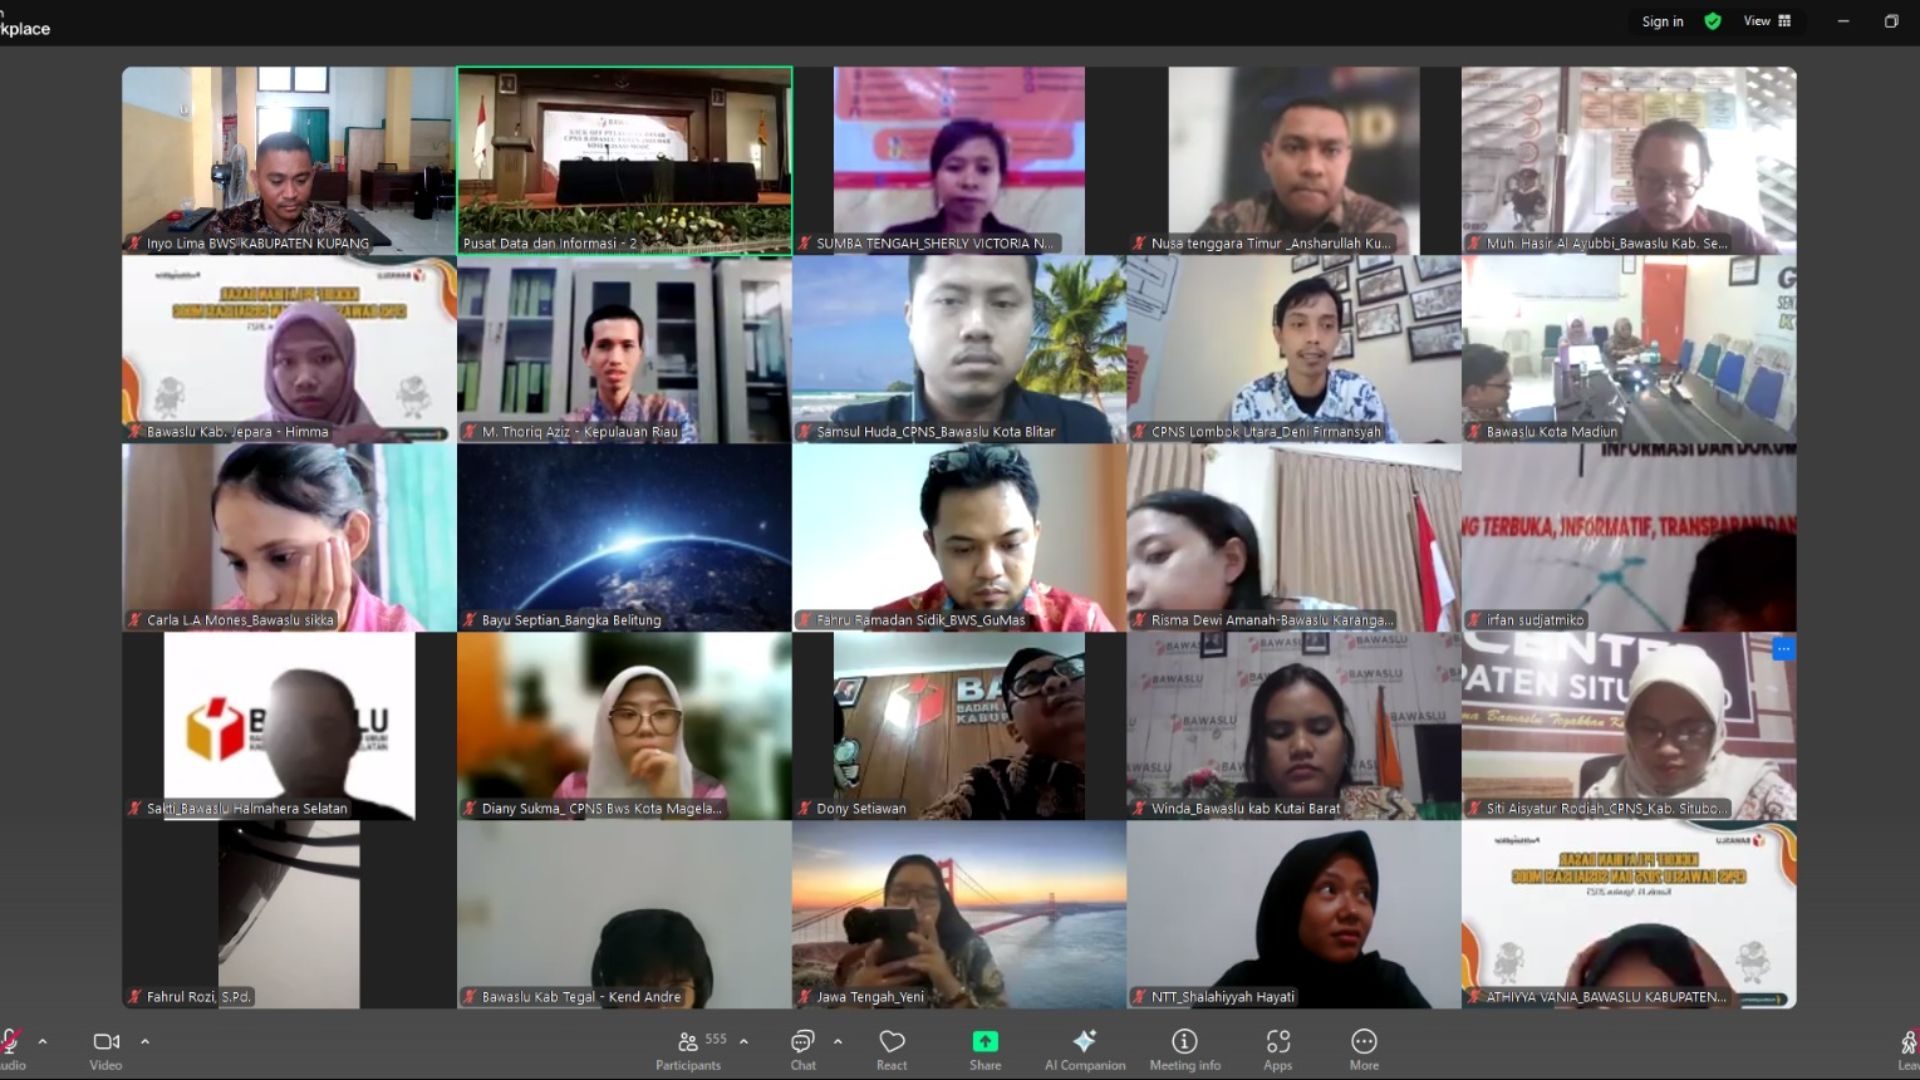Image resolution: width=1920 pixels, height=1080 pixels.
Task: Click the Leave meeting button
Action: (x=1908, y=1050)
